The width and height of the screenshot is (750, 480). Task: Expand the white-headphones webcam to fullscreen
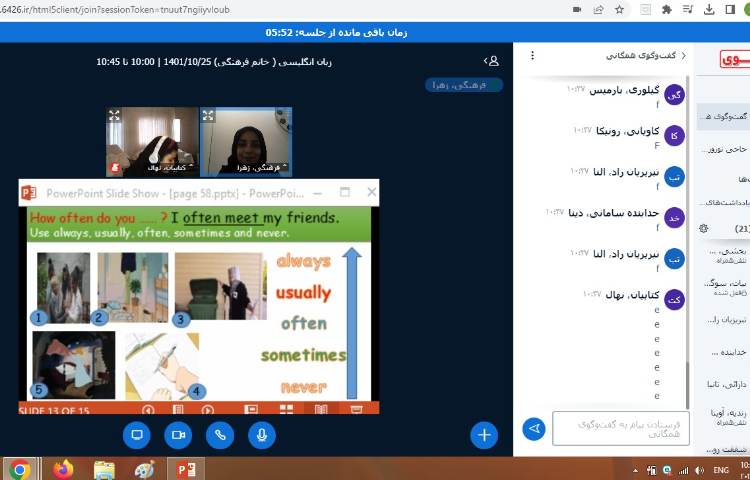tap(114, 115)
